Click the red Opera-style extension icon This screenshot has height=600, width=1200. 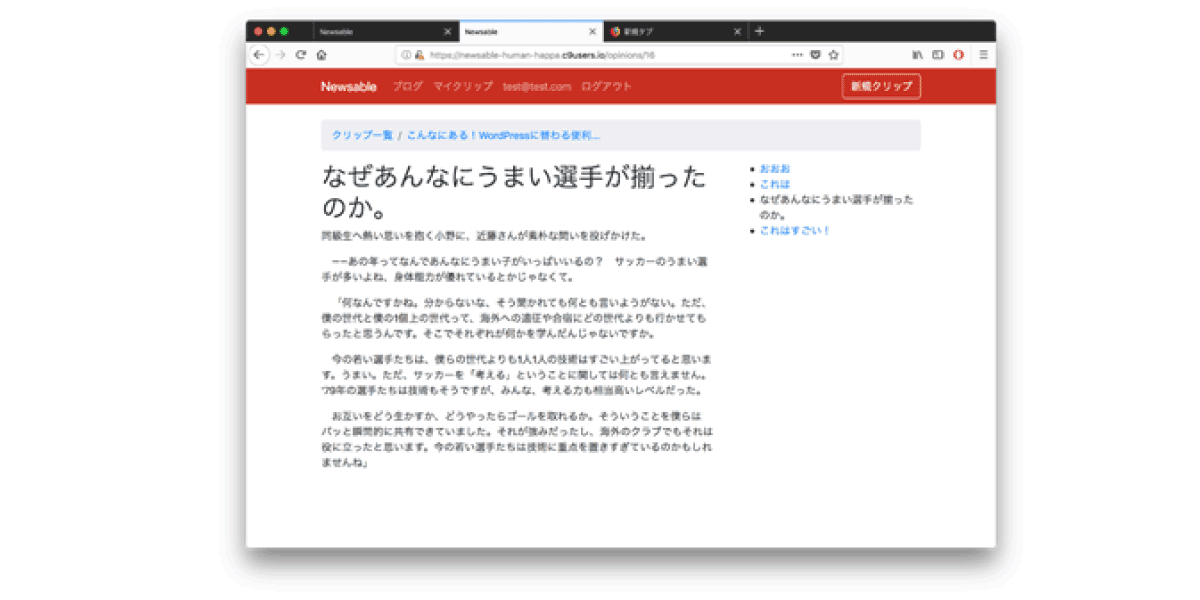(958, 55)
